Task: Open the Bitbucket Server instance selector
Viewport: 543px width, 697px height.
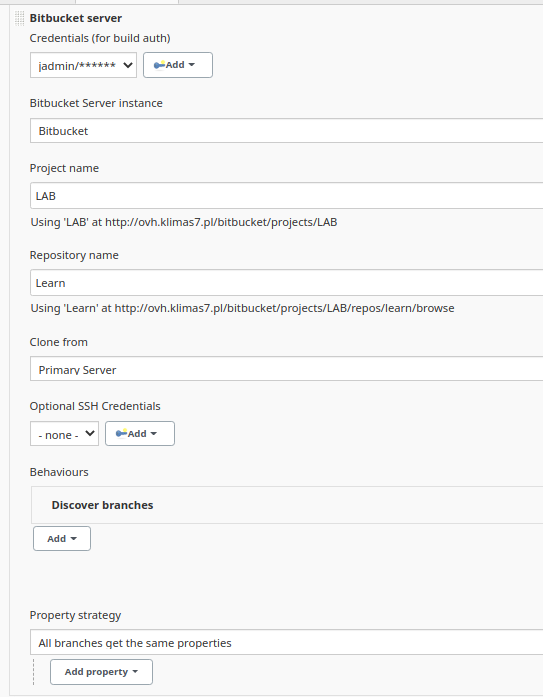Action: coord(287,131)
